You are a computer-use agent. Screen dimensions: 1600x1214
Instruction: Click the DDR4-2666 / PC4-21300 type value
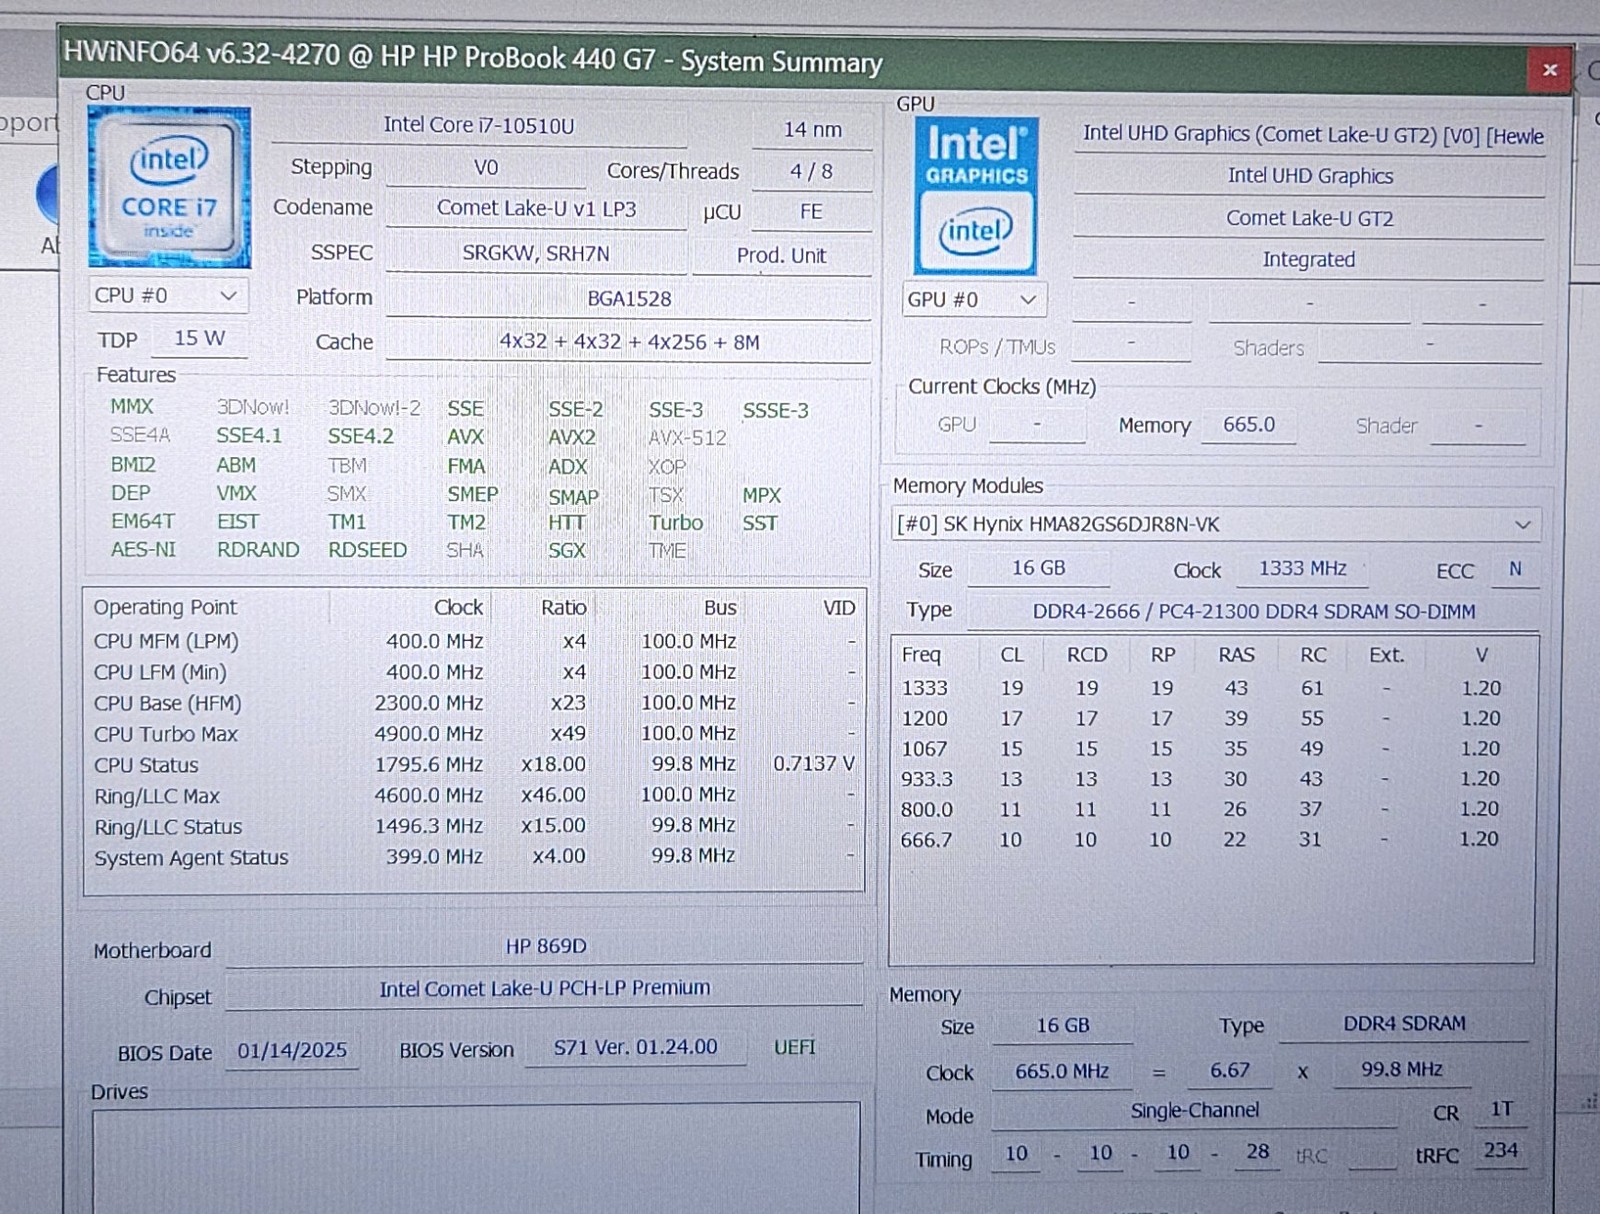(1253, 612)
